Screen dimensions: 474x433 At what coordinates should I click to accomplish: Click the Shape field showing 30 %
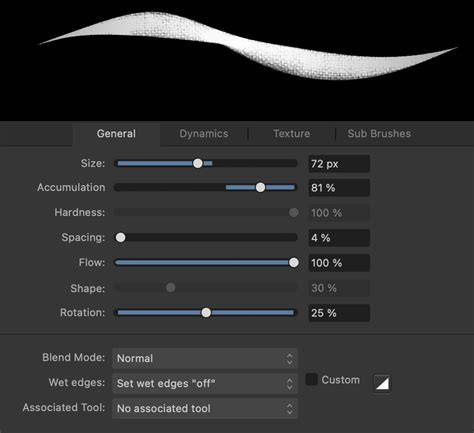339,288
